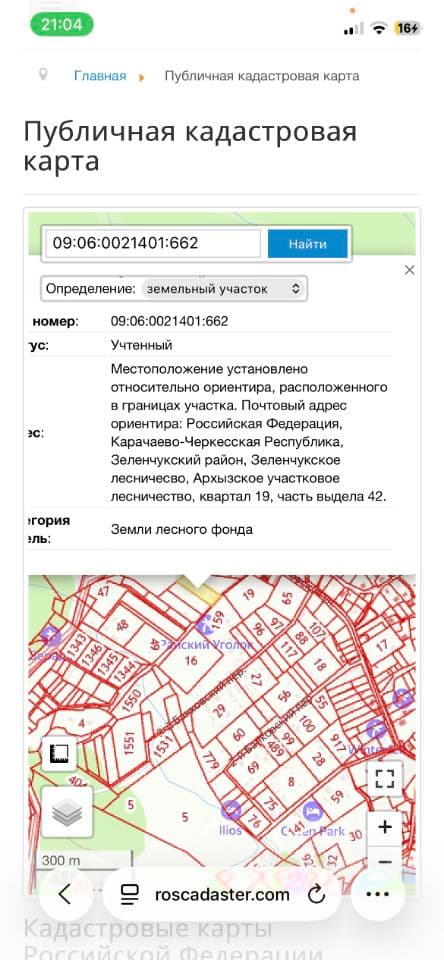The width and height of the screenshot is (444, 960).
Task: Zoom out the map with minus
Action: click(385, 861)
